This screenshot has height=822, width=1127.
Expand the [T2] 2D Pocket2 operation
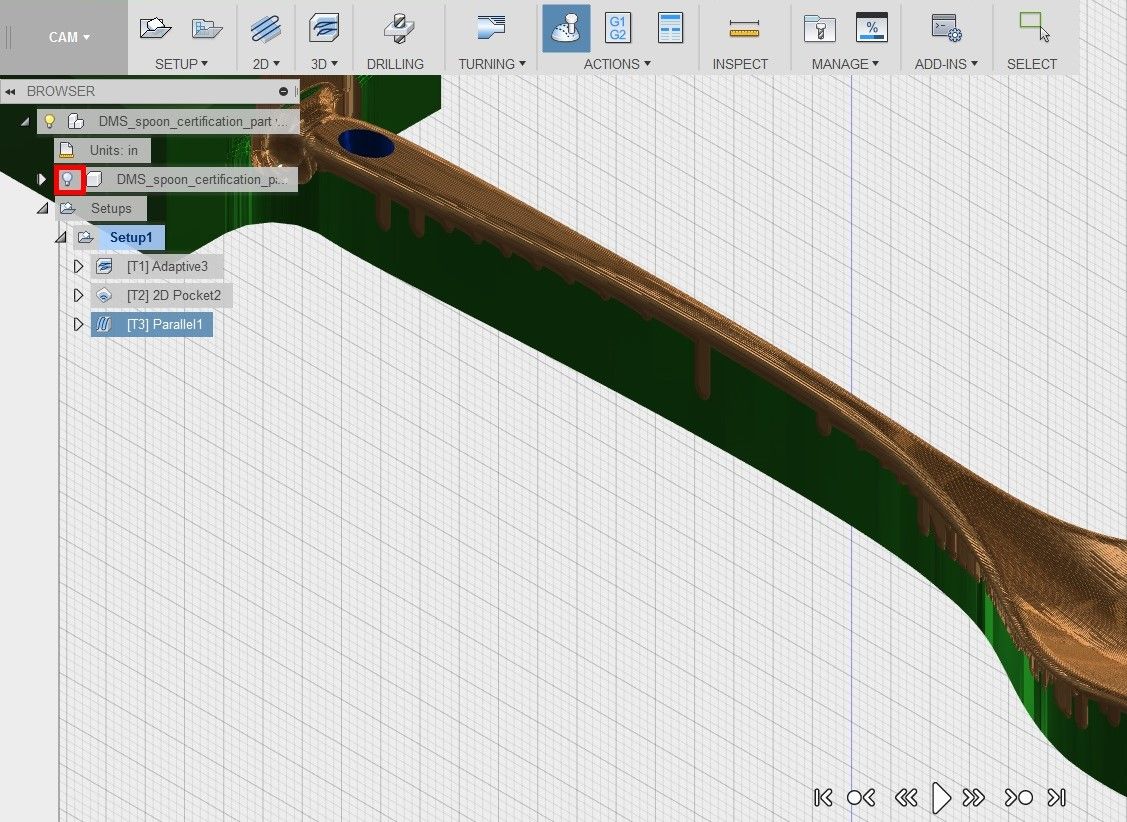(78, 295)
